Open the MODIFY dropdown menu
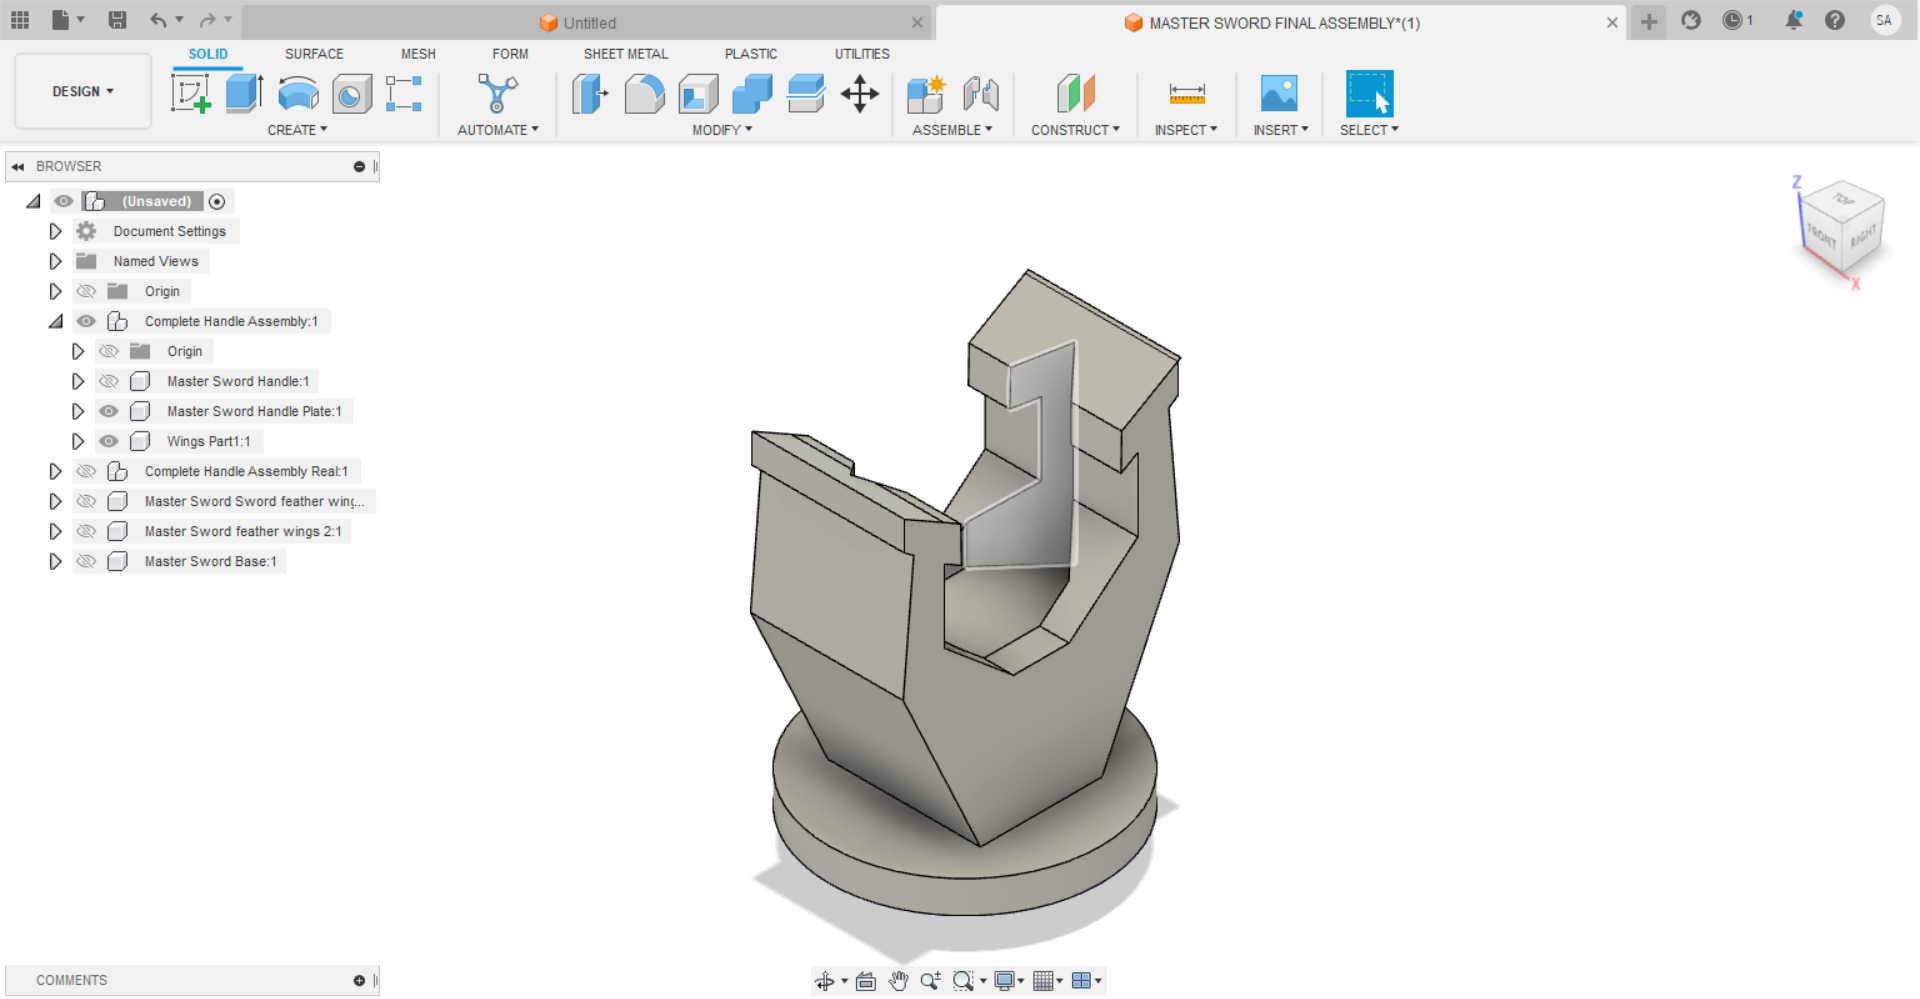1920x999 pixels. pos(722,130)
